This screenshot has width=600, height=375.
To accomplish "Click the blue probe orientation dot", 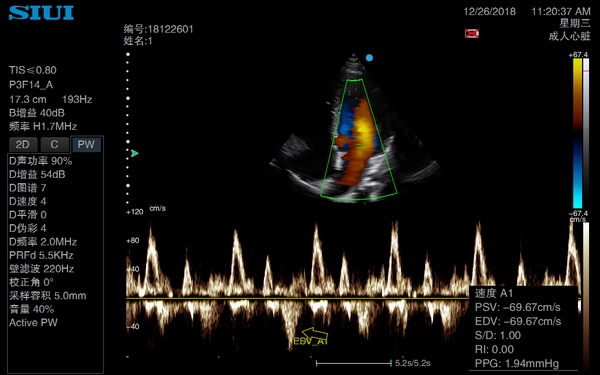I will click(x=369, y=58).
